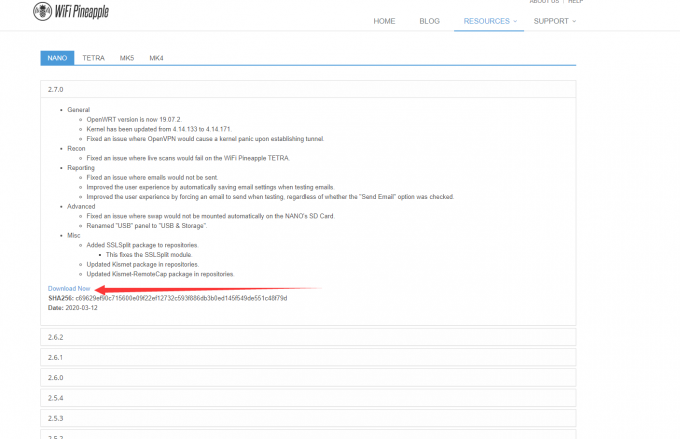Viewport: 680px width, 439px height.
Task: Click 'Fixed an issue where emails' line
Action: coord(152,177)
